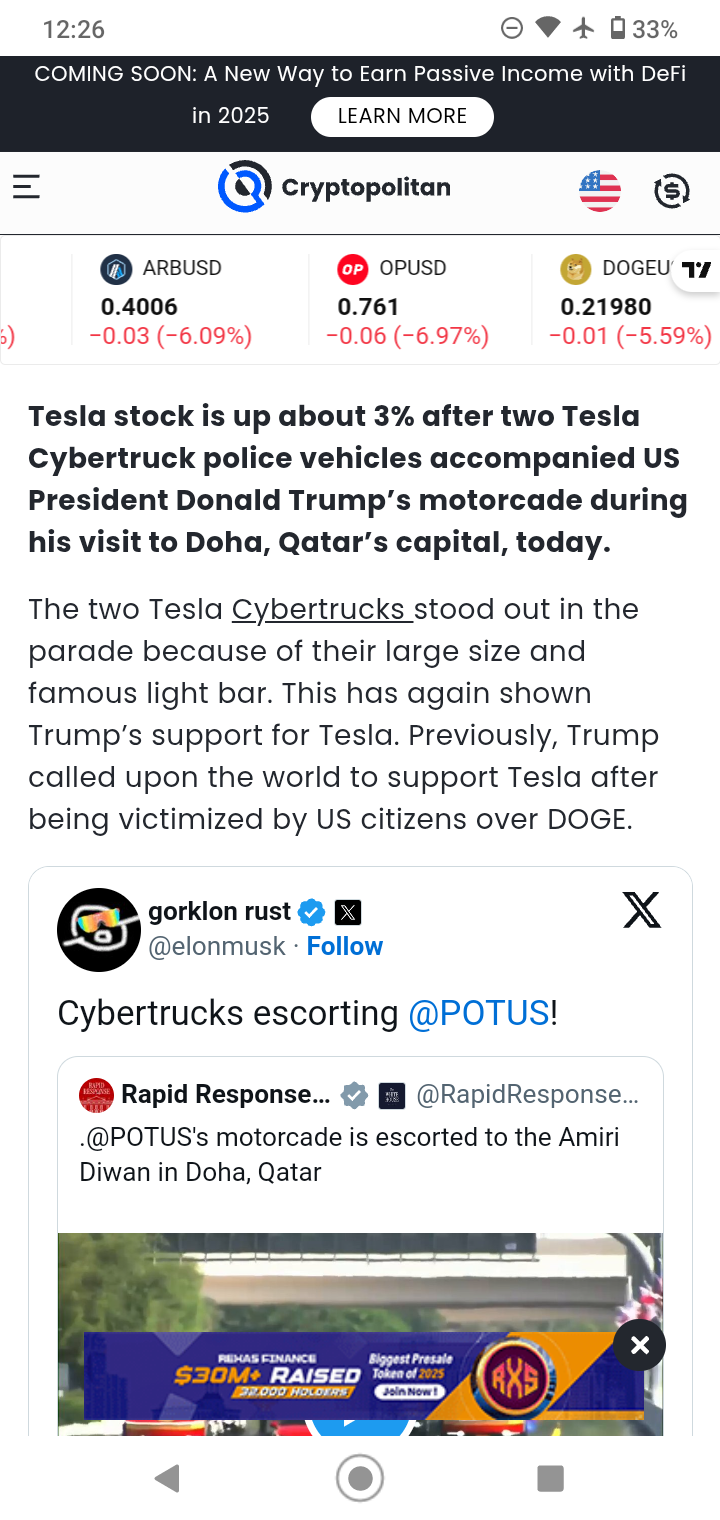720x1520 pixels.
Task: Open the @POTUS mention link
Action: [478, 1013]
